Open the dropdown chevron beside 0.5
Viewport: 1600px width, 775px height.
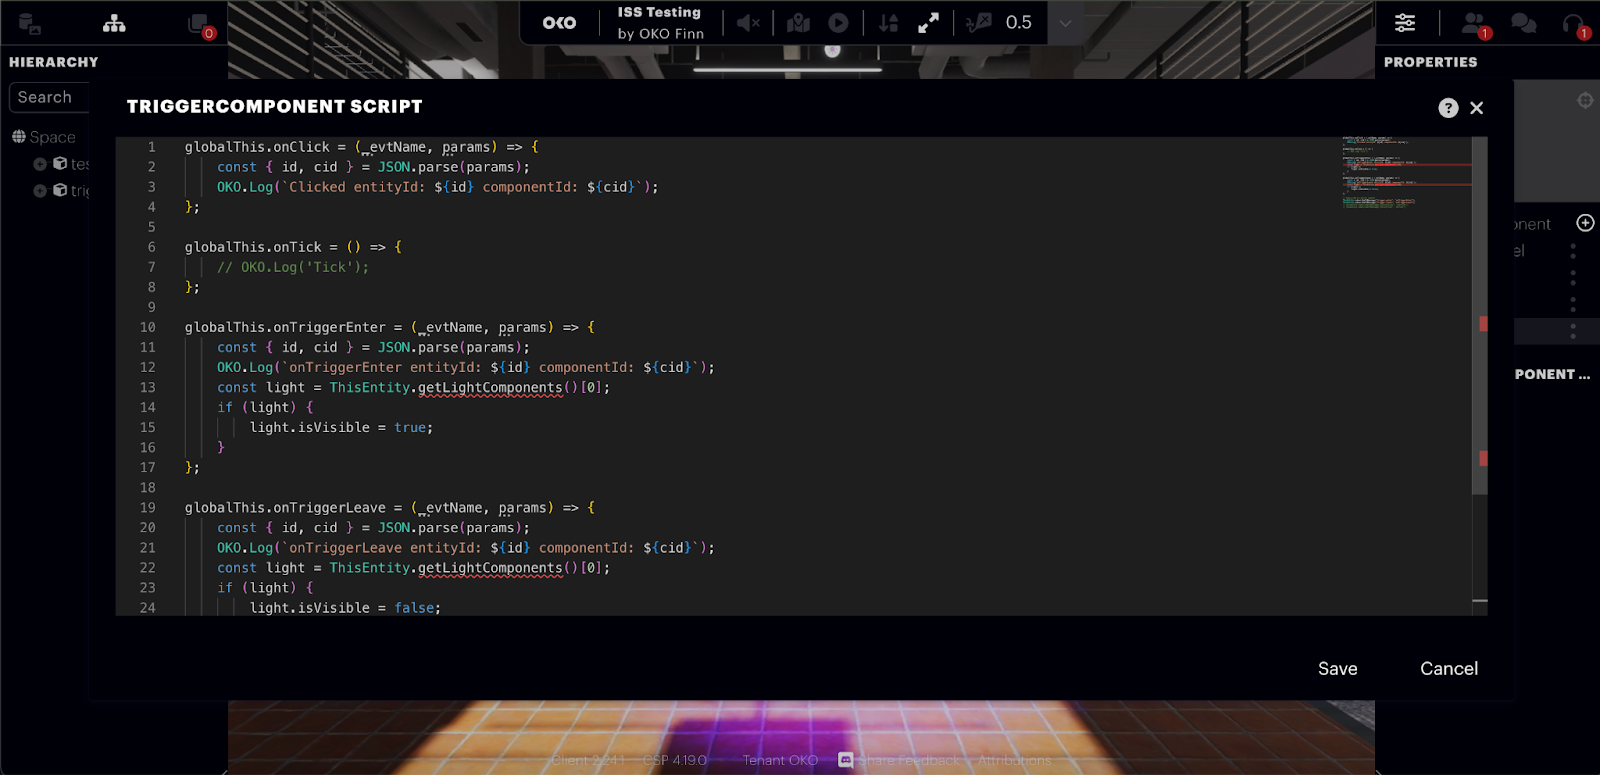coord(1065,23)
